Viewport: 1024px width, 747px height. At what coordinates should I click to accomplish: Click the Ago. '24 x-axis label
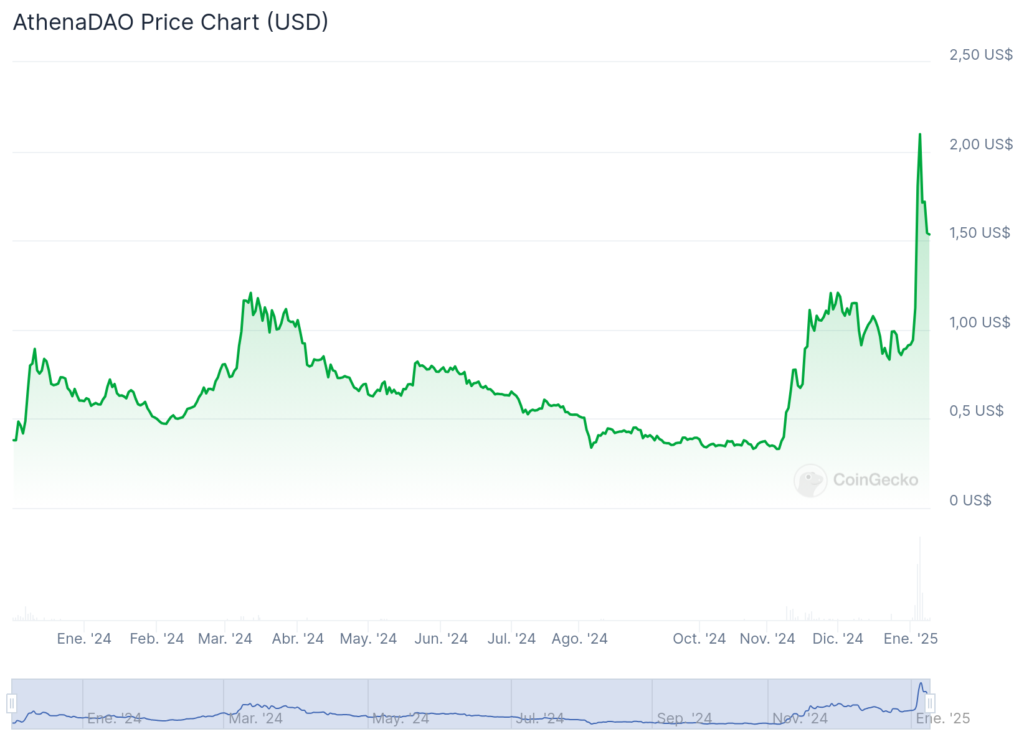tap(579, 639)
